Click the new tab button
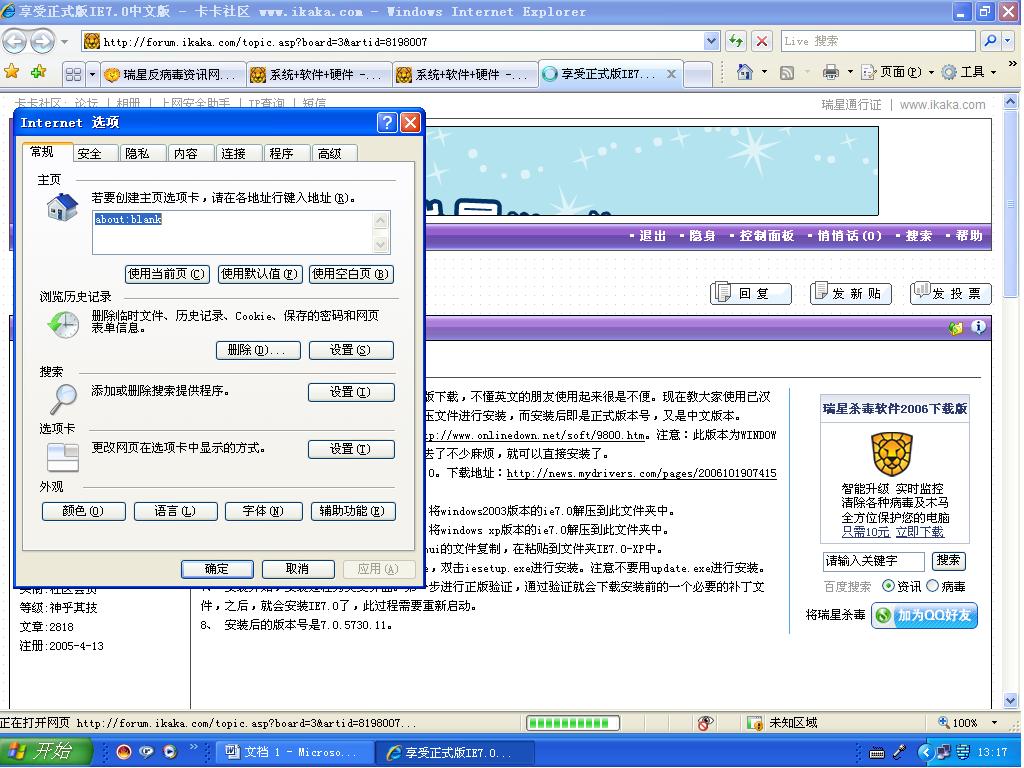The image size is (1024, 768). coord(697,74)
